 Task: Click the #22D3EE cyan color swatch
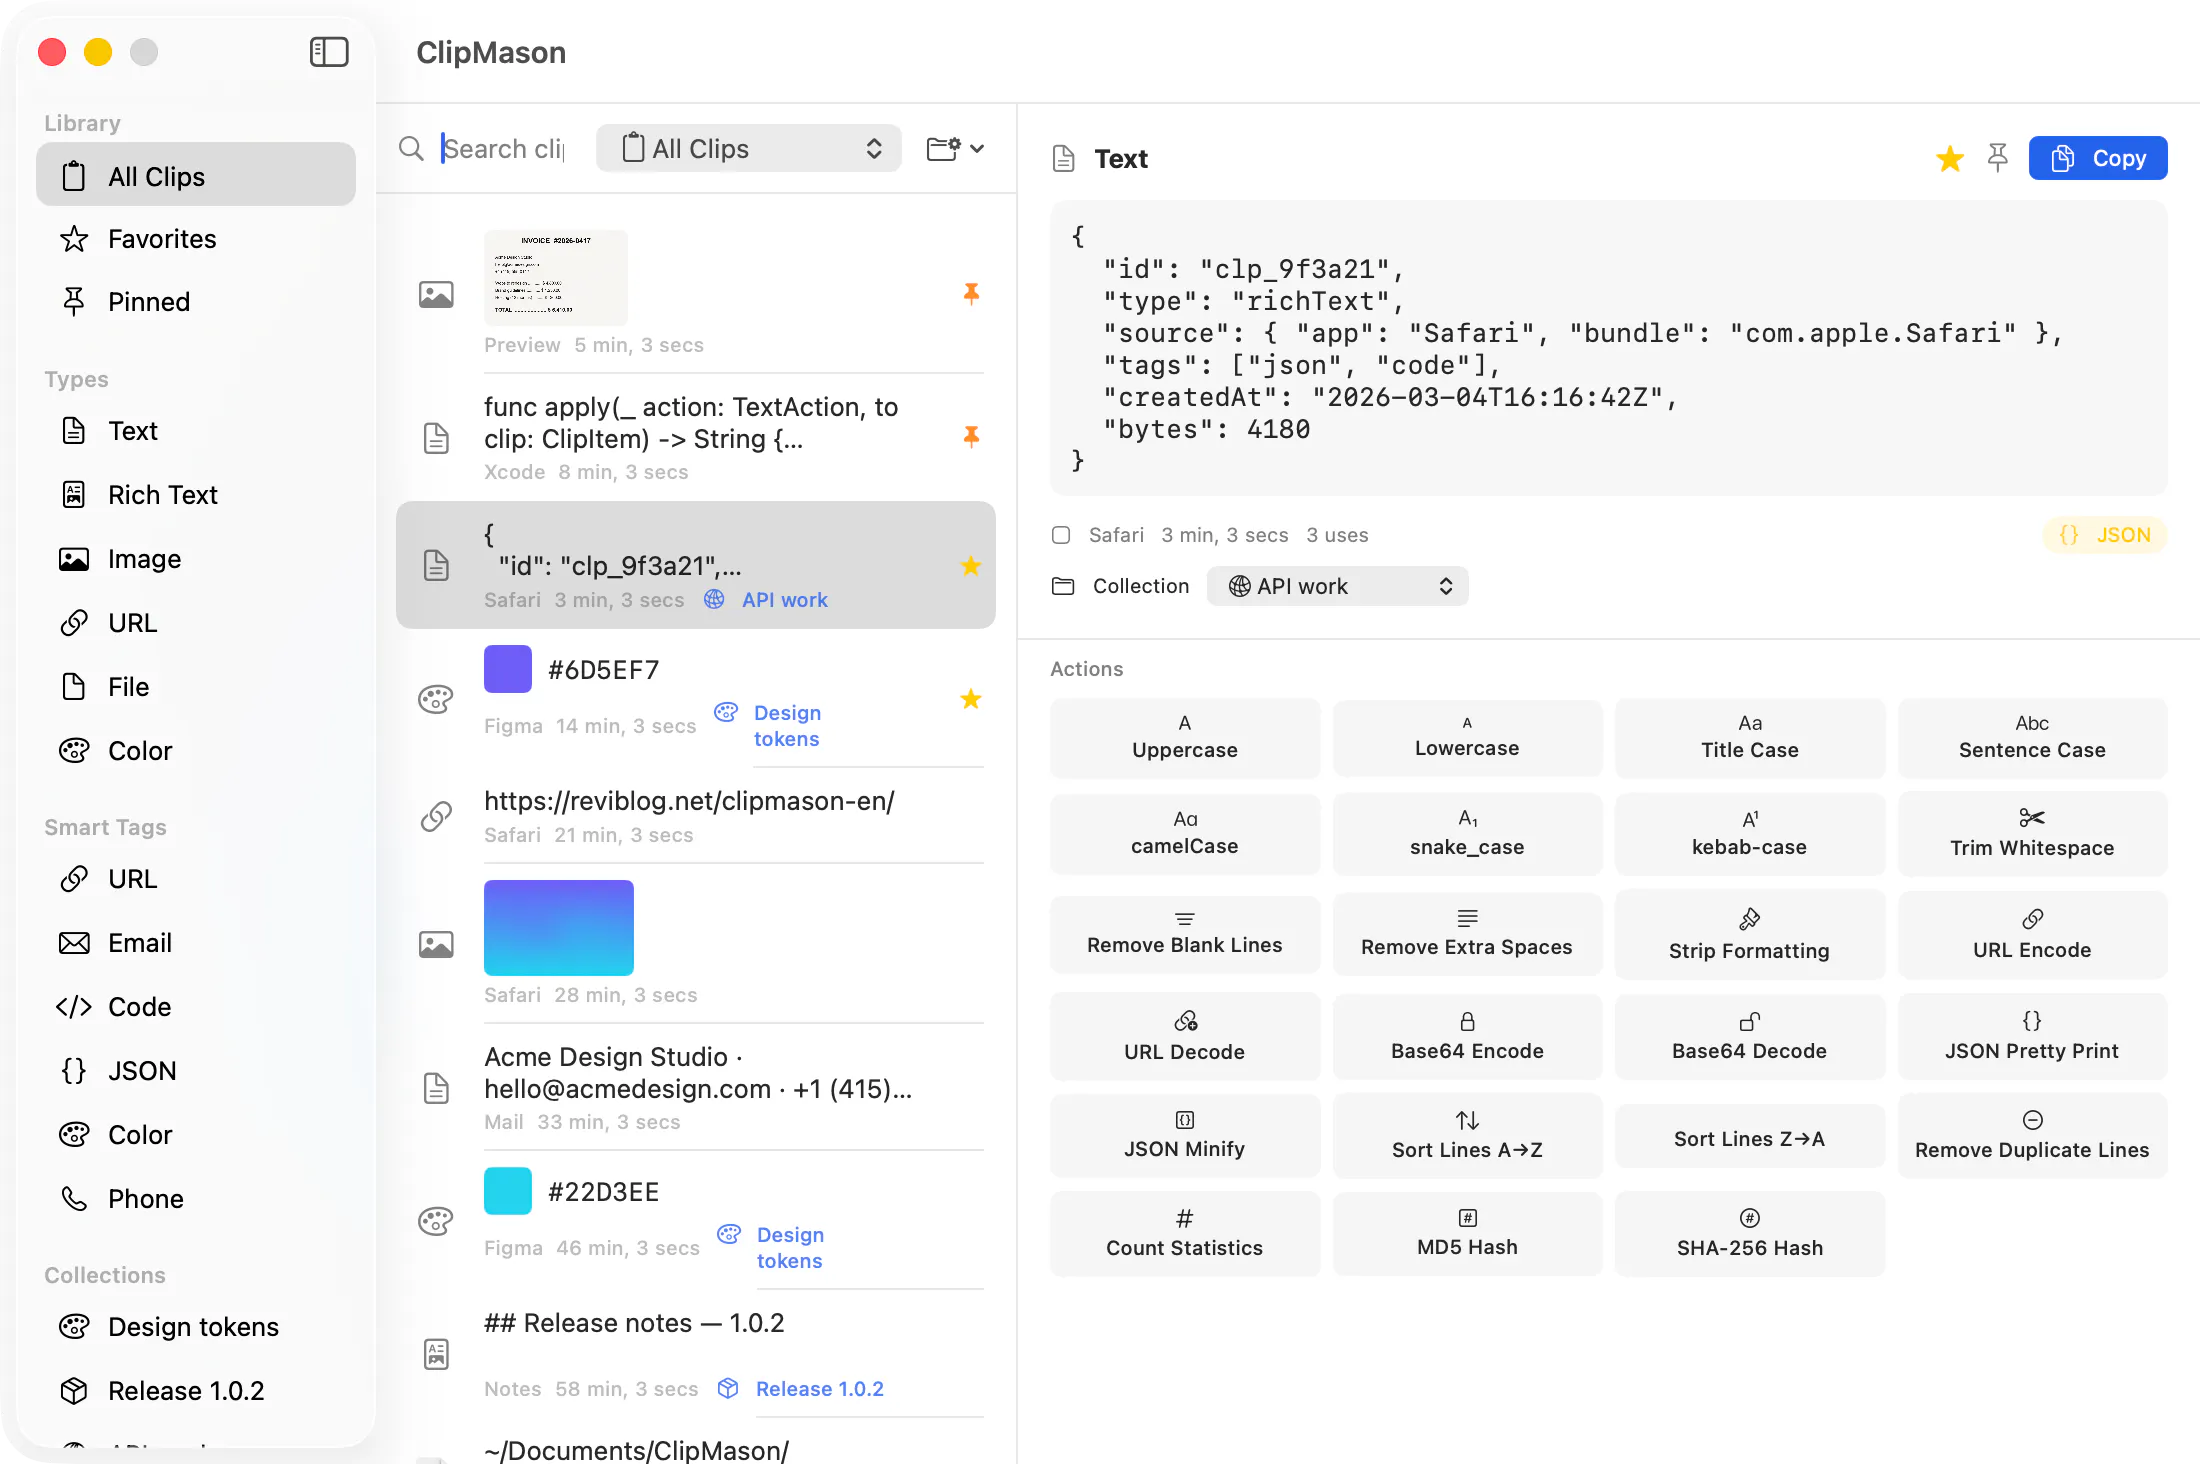508,1191
